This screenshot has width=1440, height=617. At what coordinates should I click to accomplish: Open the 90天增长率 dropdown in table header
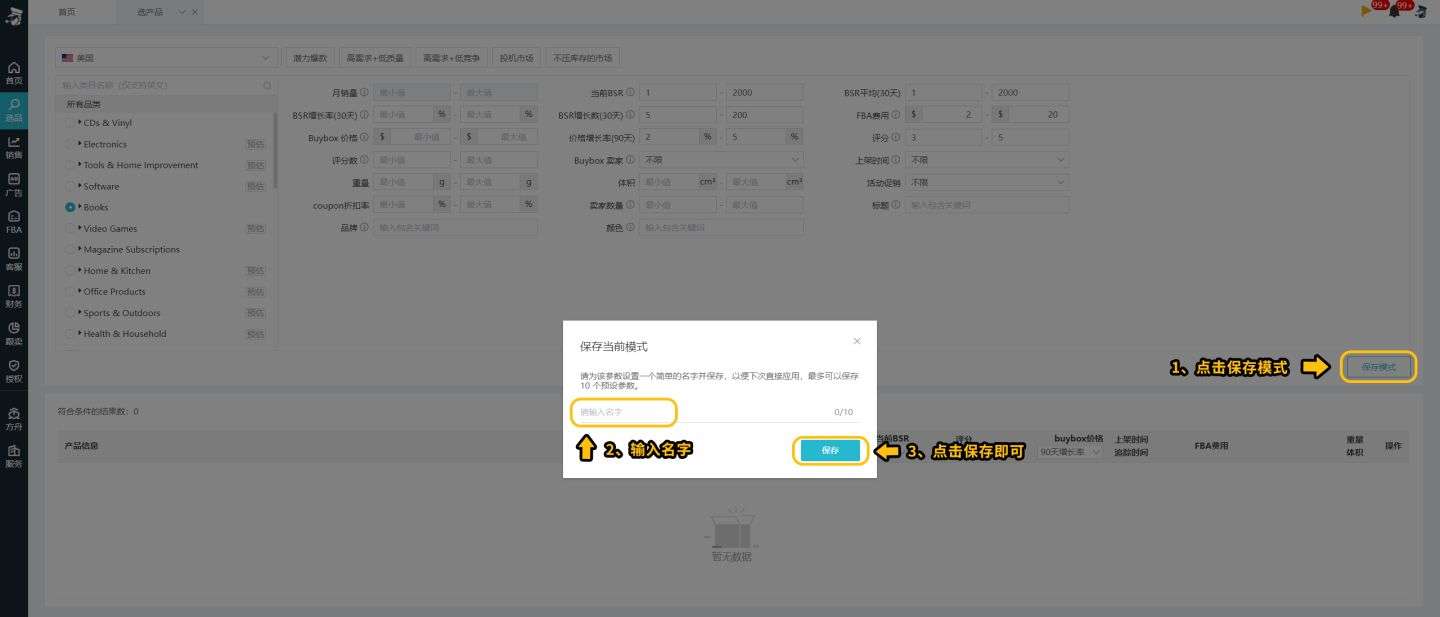click(1071, 452)
